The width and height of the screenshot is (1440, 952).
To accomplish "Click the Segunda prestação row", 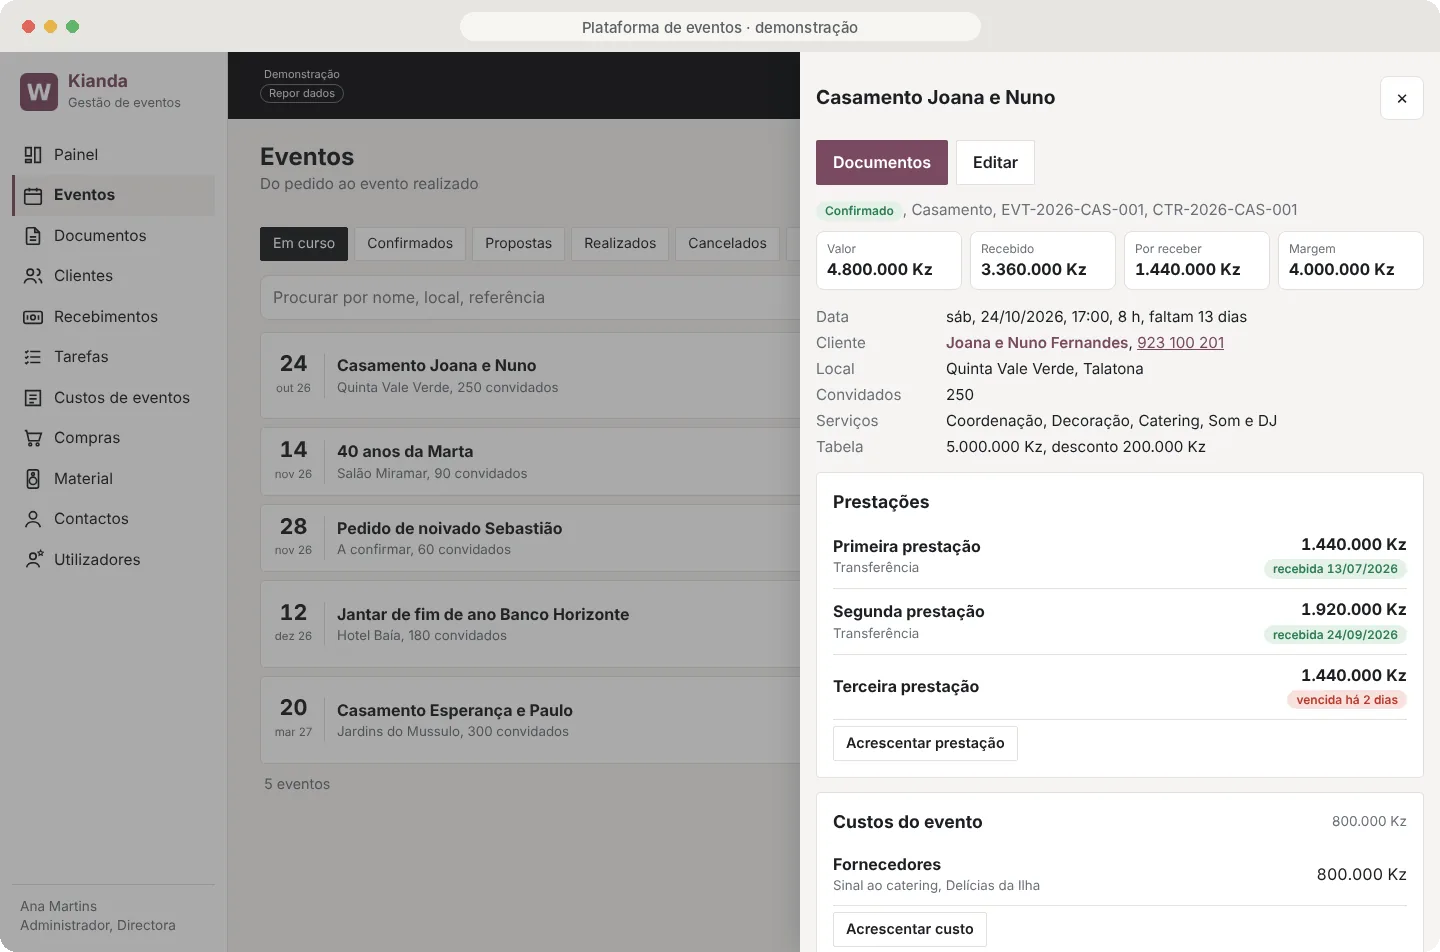I will pyautogui.click(x=1120, y=622).
